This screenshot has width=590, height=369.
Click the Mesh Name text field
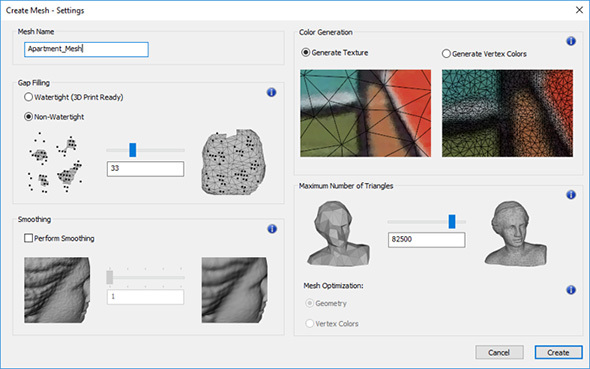pos(87,49)
